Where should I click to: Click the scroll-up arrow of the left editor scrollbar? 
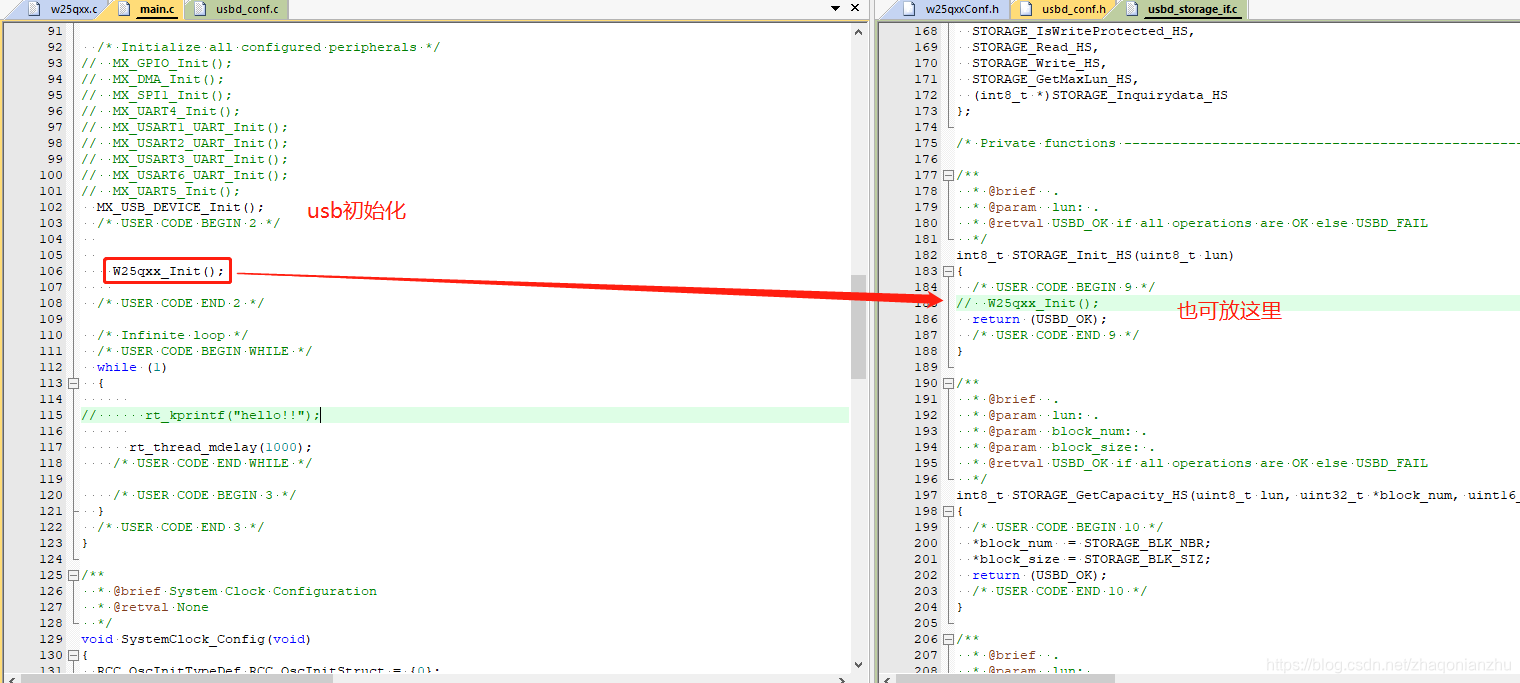[x=858, y=30]
